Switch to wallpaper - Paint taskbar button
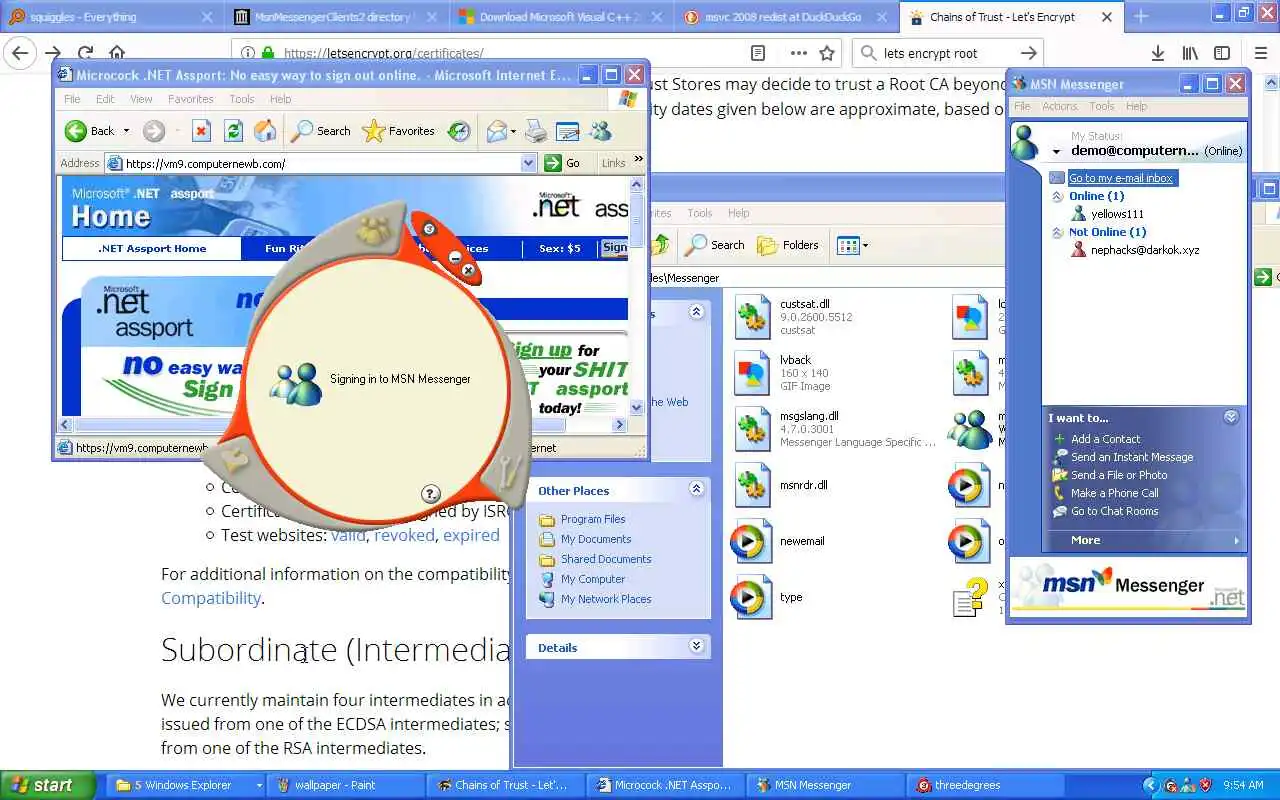1280x800 pixels. (348, 785)
